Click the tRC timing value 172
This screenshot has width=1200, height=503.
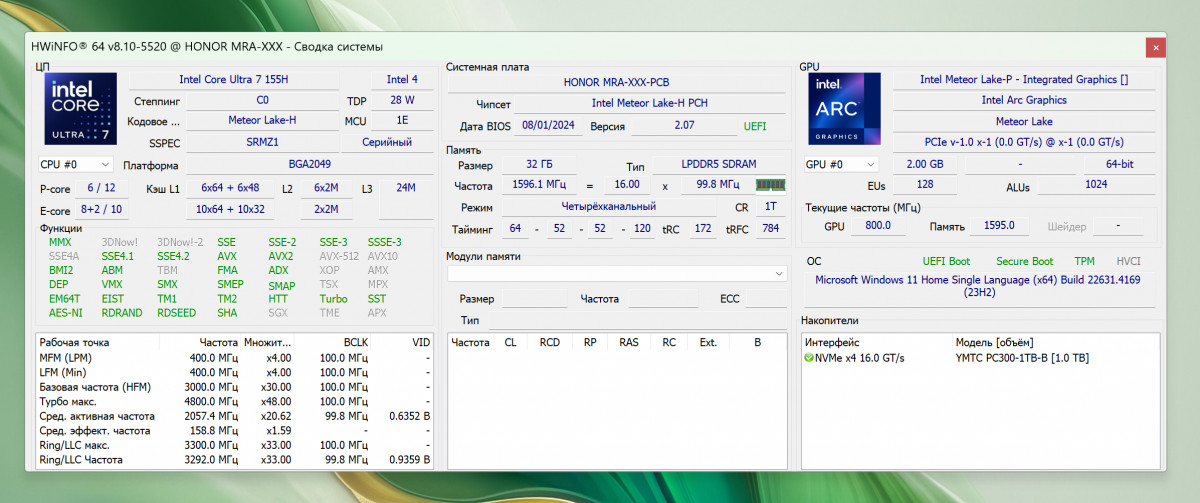pos(703,229)
